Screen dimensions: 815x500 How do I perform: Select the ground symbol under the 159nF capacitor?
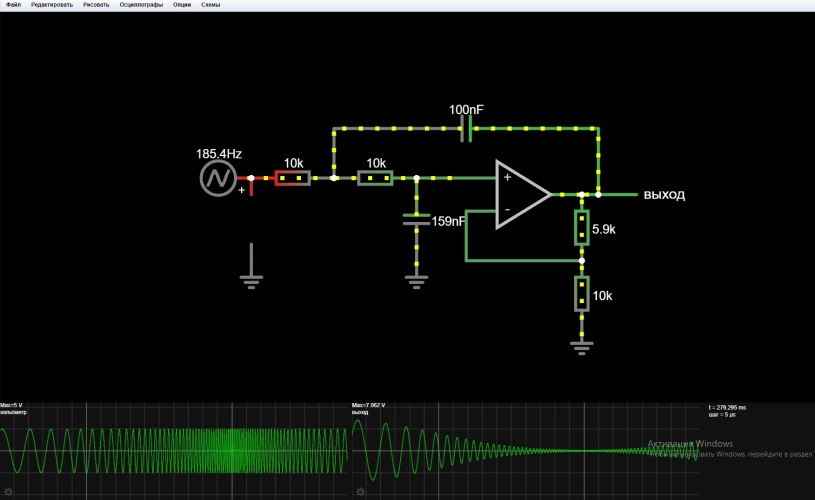(416, 281)
